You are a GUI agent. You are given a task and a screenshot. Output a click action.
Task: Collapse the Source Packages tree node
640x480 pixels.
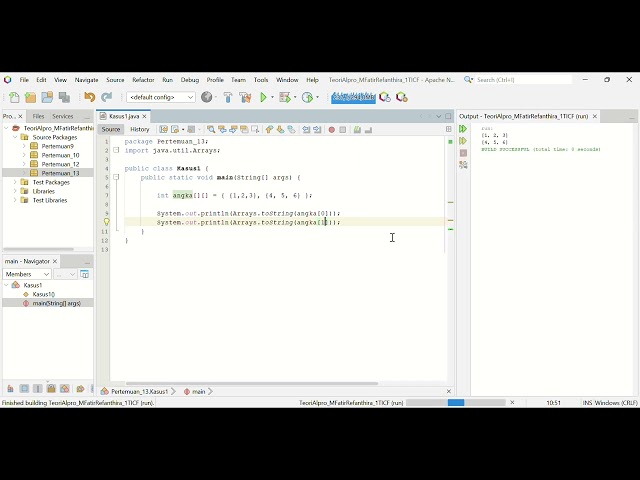[15, 137]
